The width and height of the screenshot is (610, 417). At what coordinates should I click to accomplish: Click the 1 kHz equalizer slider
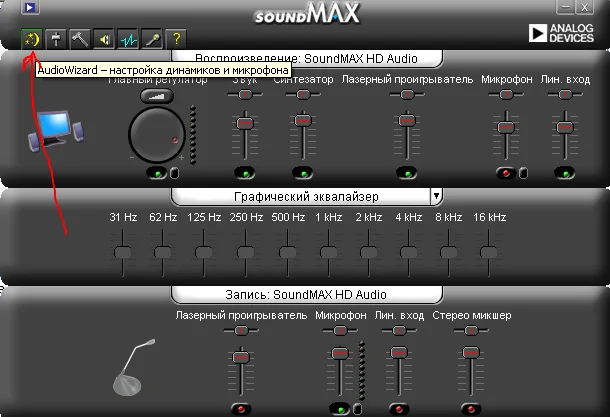pos(328,252)
